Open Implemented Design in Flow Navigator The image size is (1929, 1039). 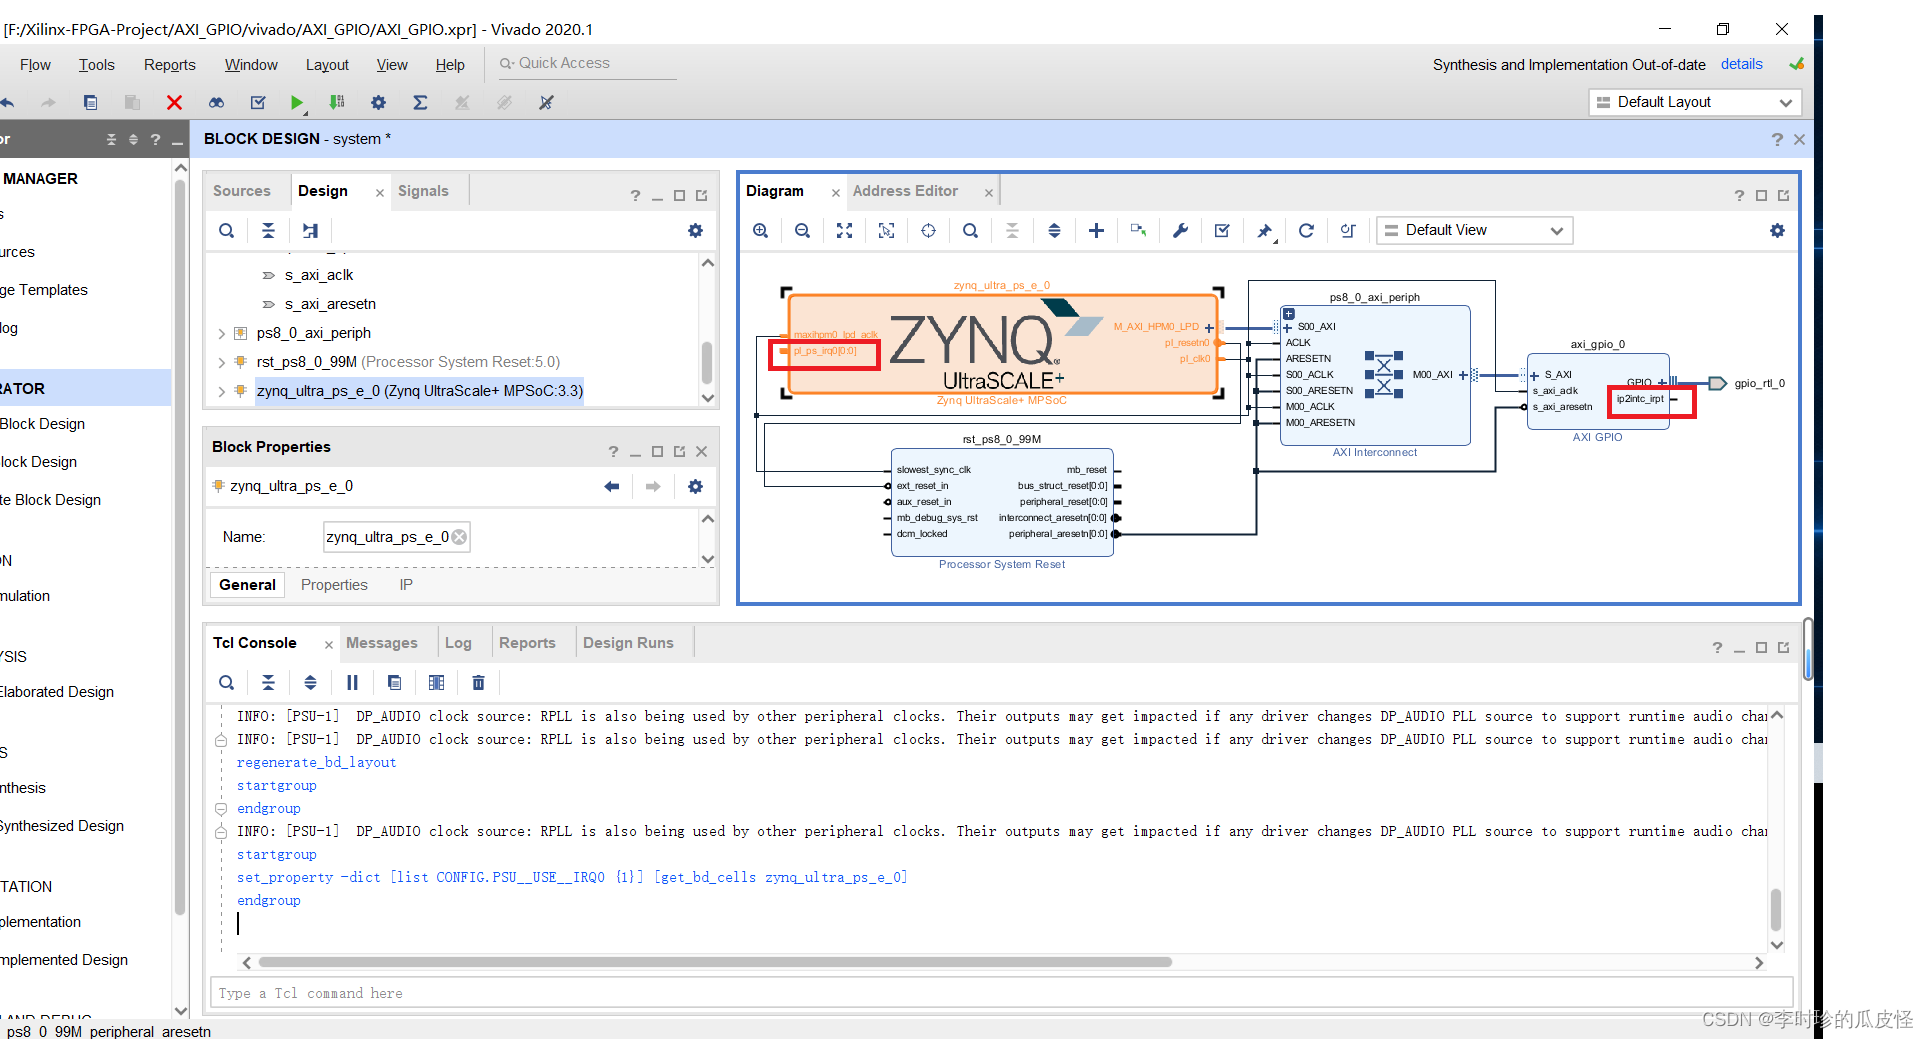pos(64,960)
